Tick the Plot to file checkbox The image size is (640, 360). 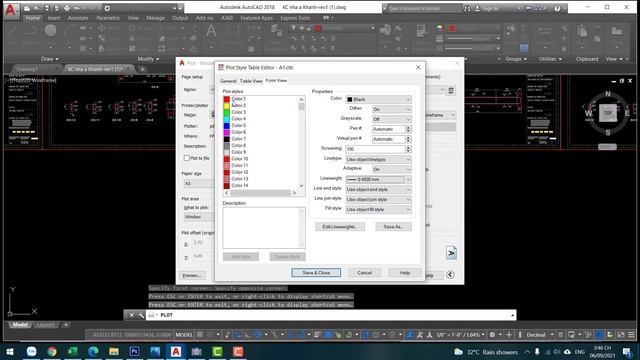[187, 158]
